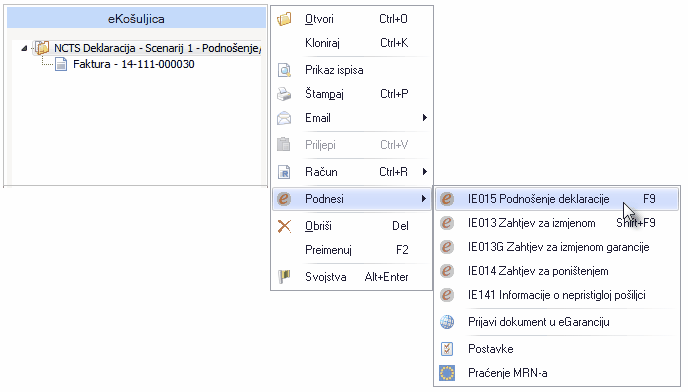Screen dimensions: 688x392
Task: Click the IE141 nepristigloj pošiljci icon
Action: pos(447,295)
